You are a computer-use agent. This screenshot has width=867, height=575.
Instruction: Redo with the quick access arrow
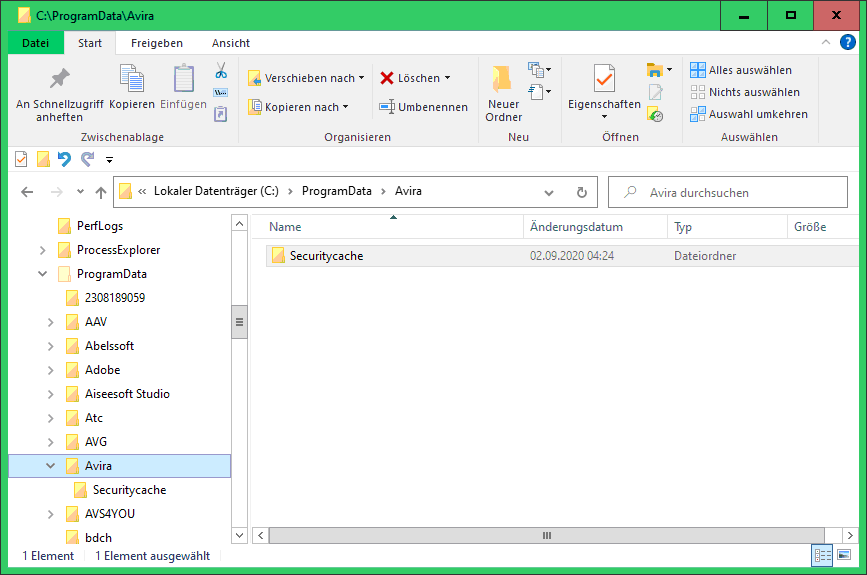[87, 159]
